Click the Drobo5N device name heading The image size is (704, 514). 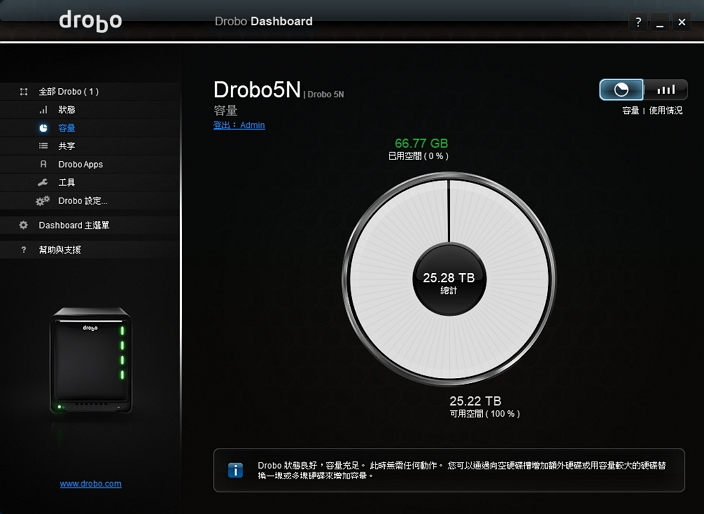(x=257, y=90)
